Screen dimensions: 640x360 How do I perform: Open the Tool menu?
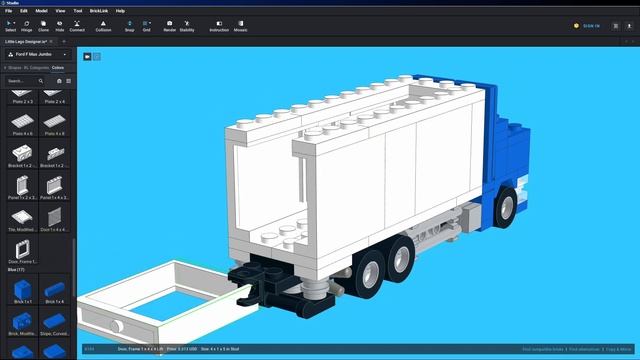[x=78, y=11]
